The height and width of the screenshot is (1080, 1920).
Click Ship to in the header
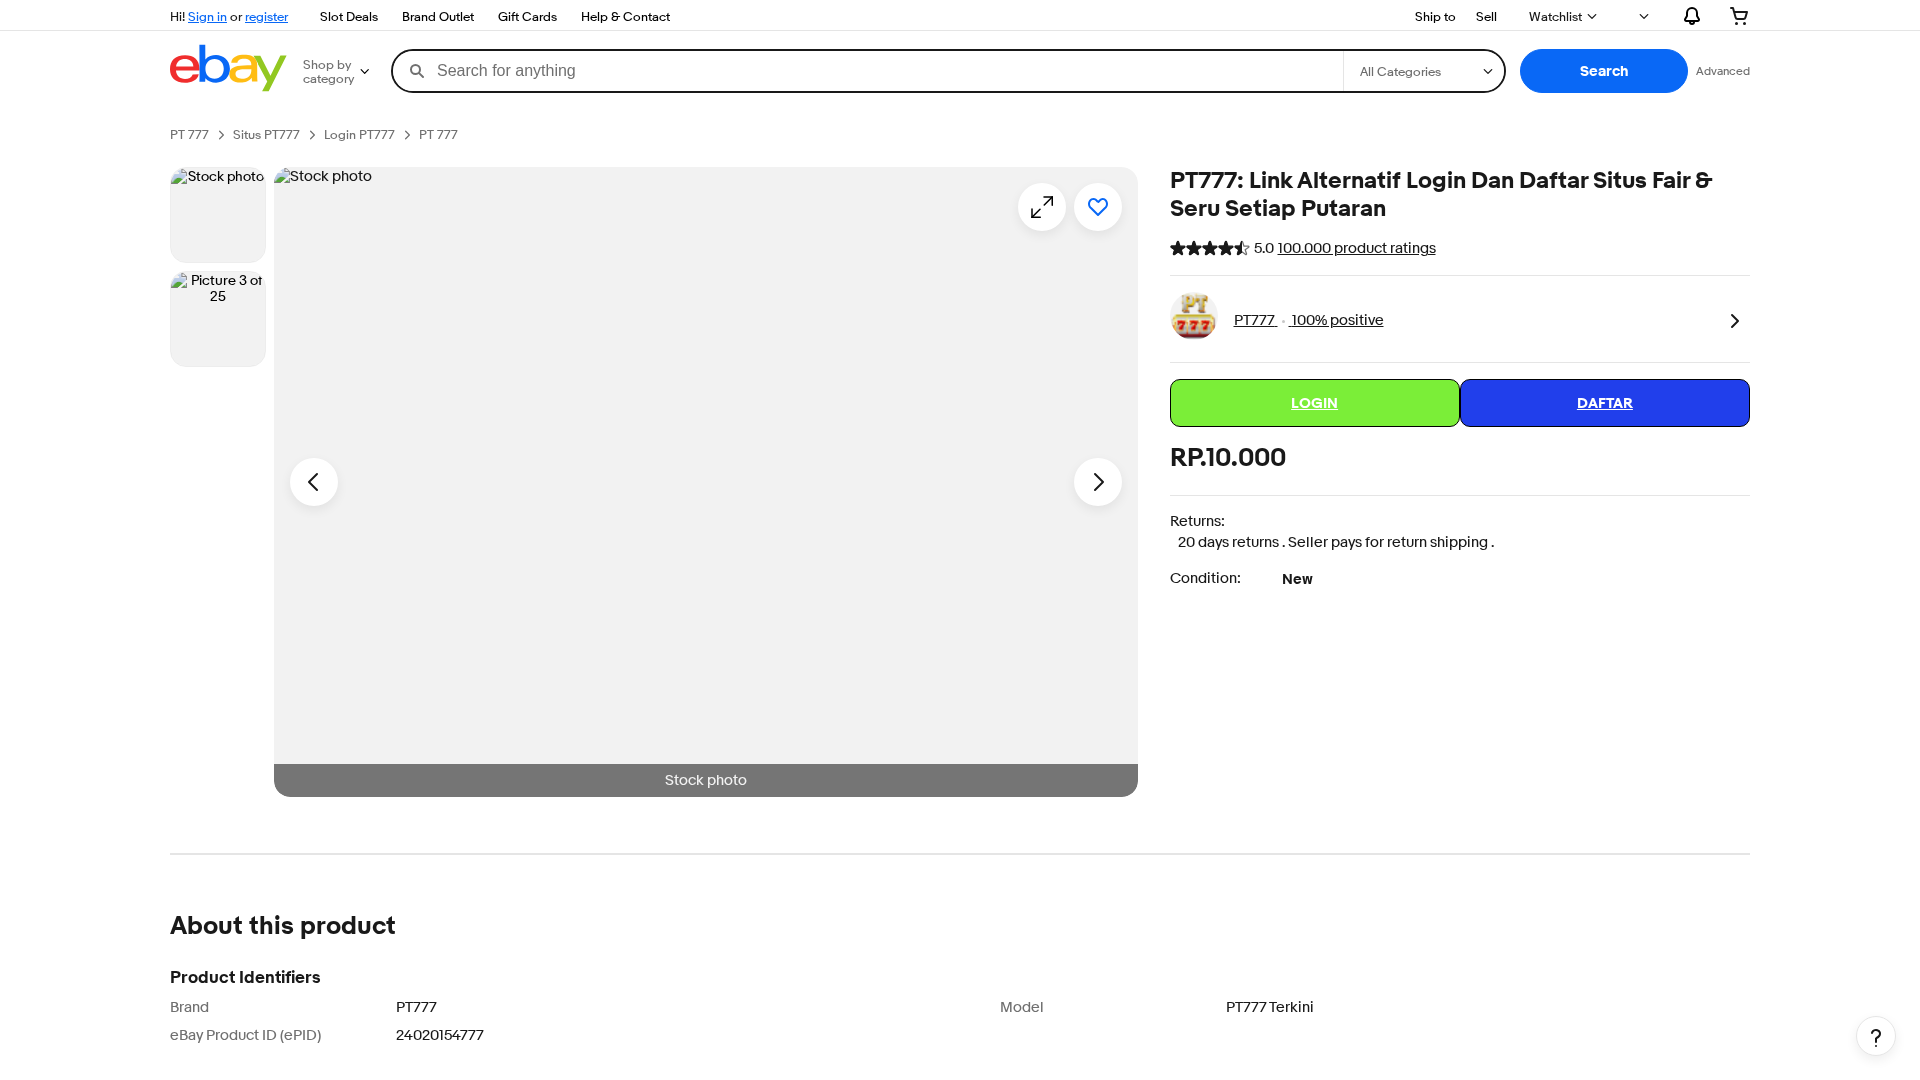1435,17
